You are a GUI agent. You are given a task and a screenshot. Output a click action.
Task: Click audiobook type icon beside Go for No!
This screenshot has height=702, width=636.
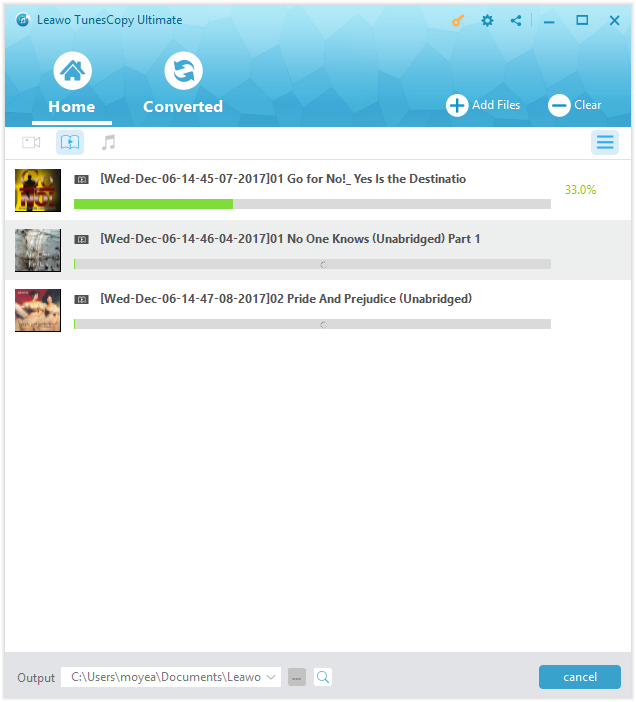(x=81, y=180)
